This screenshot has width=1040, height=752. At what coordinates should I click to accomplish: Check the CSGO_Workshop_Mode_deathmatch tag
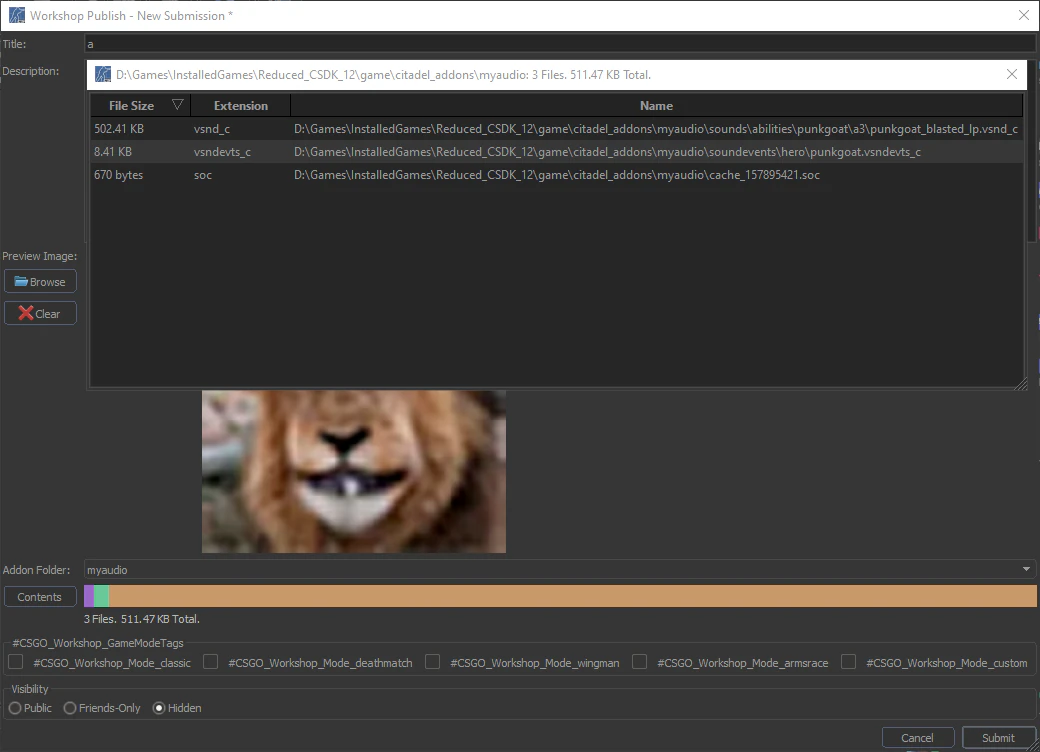pyautogui.click(x=211, y=662)
